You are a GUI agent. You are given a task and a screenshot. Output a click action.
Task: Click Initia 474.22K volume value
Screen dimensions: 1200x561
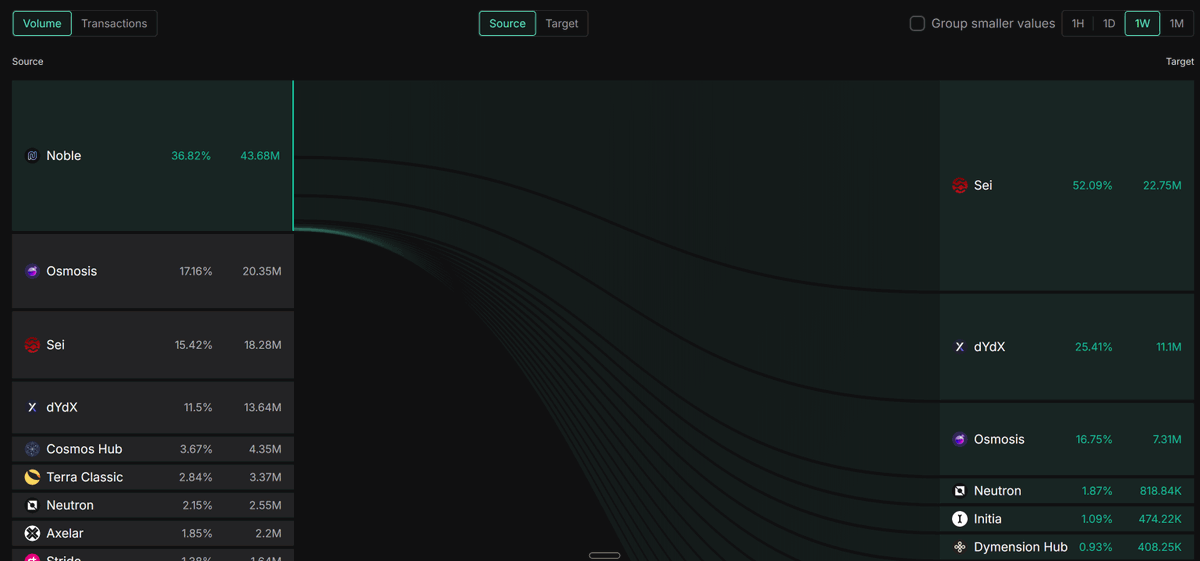coord(1161,519)
